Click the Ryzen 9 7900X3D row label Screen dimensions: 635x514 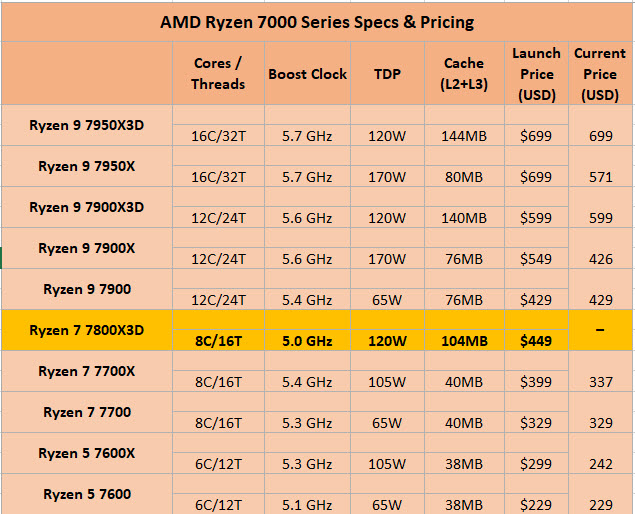[x=86, y=207]
